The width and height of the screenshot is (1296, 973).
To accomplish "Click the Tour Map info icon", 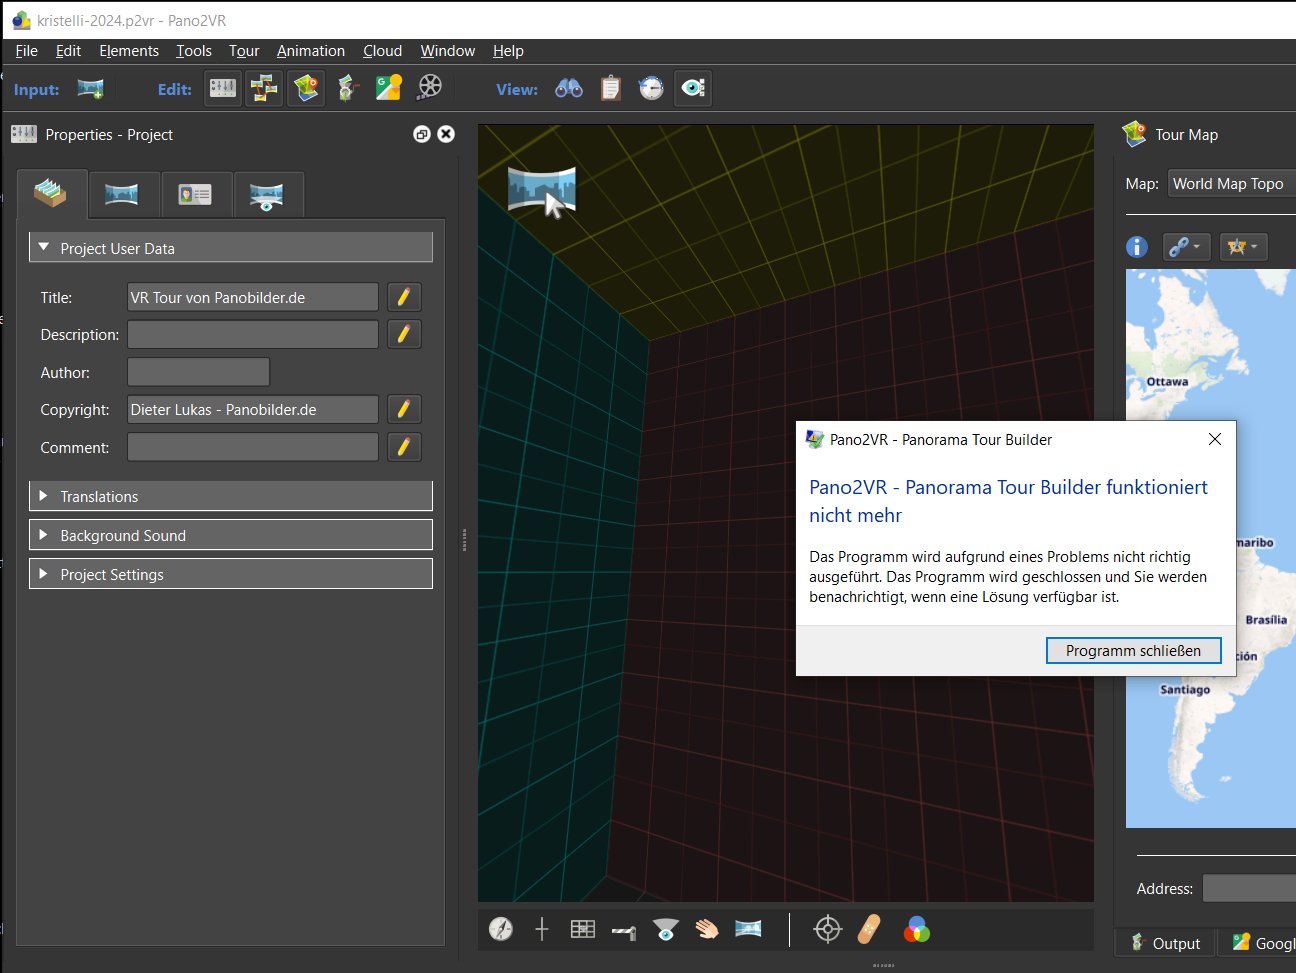I will [1137, 246].
